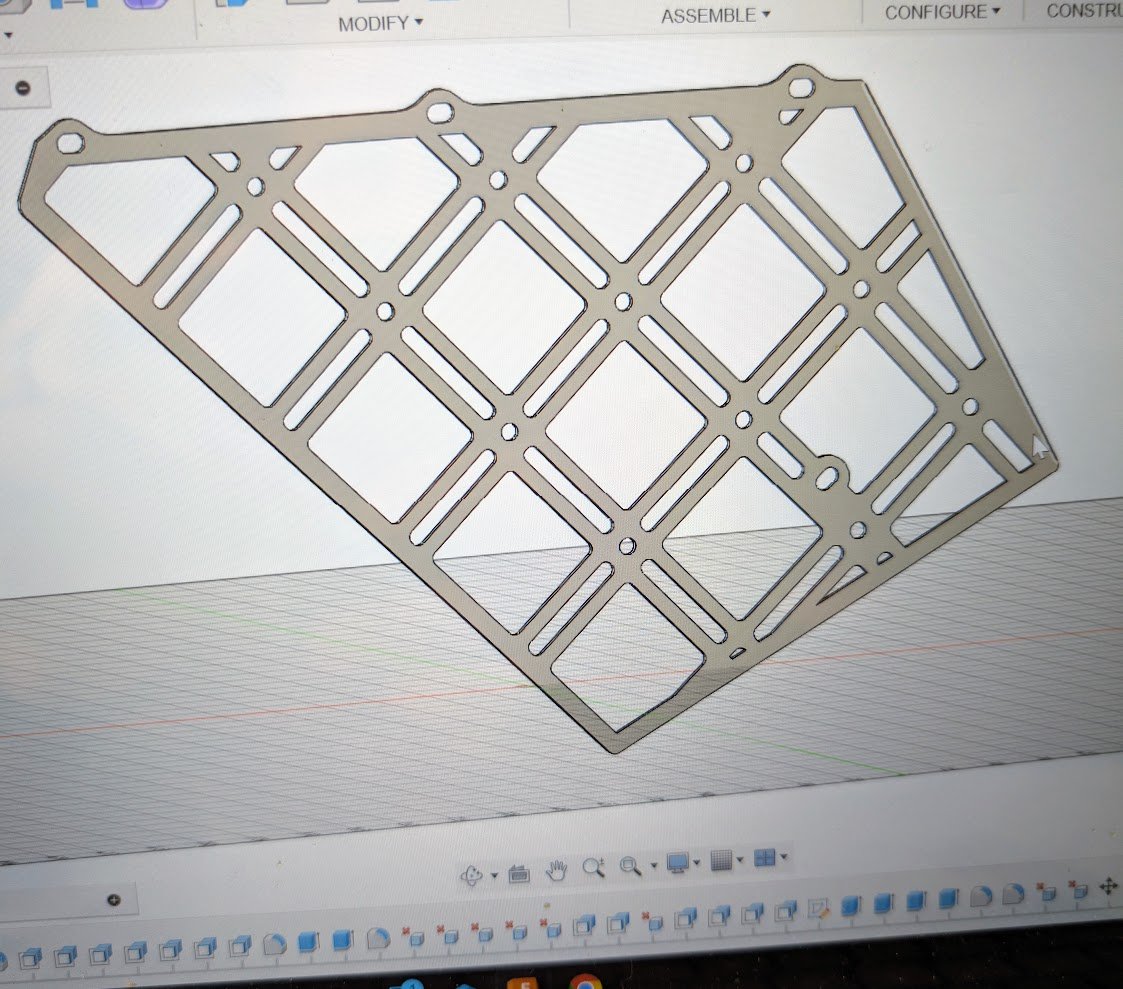Viewport: 1123px width, 989px height.
Task: Click the Display Settings monitor icon
Action: click(x=678, y=862)
